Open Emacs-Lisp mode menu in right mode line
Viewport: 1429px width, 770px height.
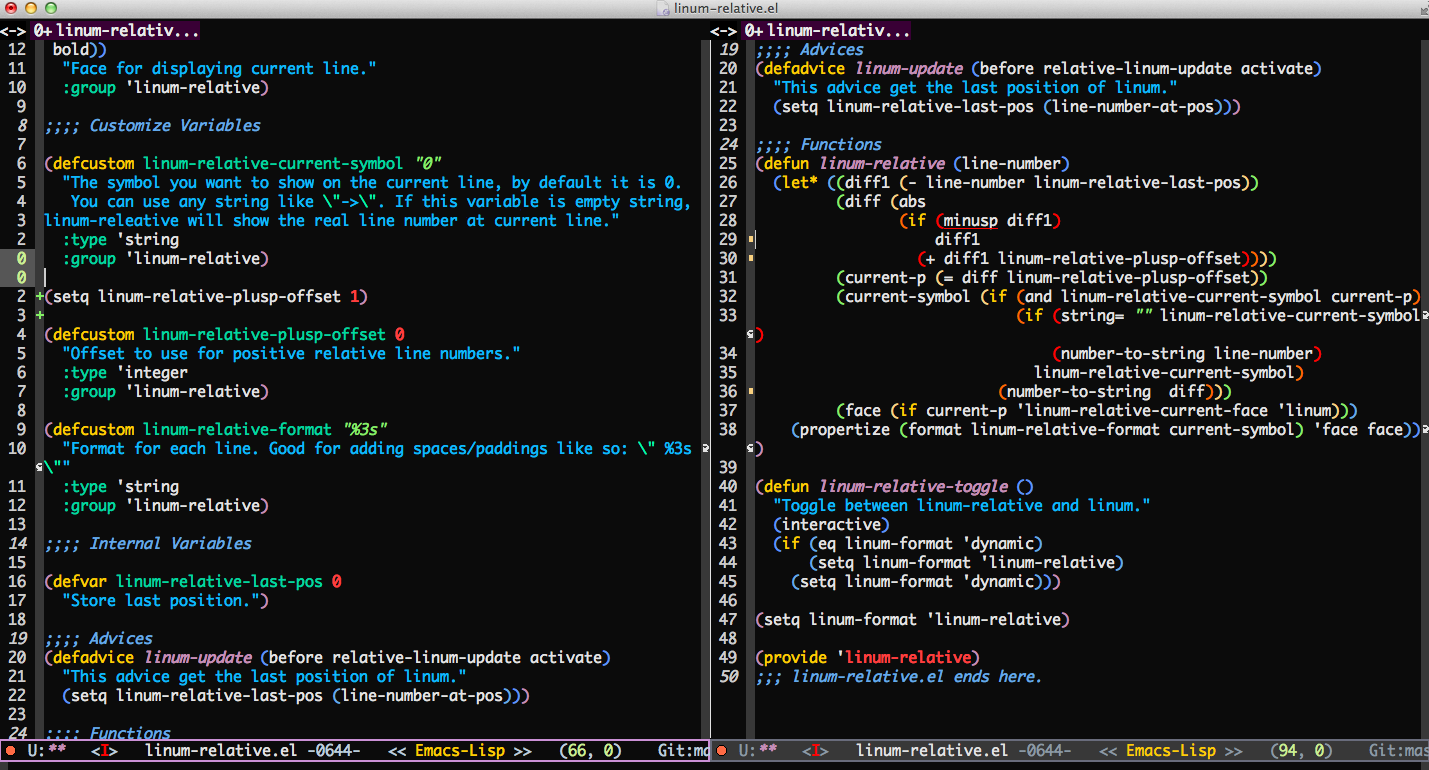pos(1171,750)
